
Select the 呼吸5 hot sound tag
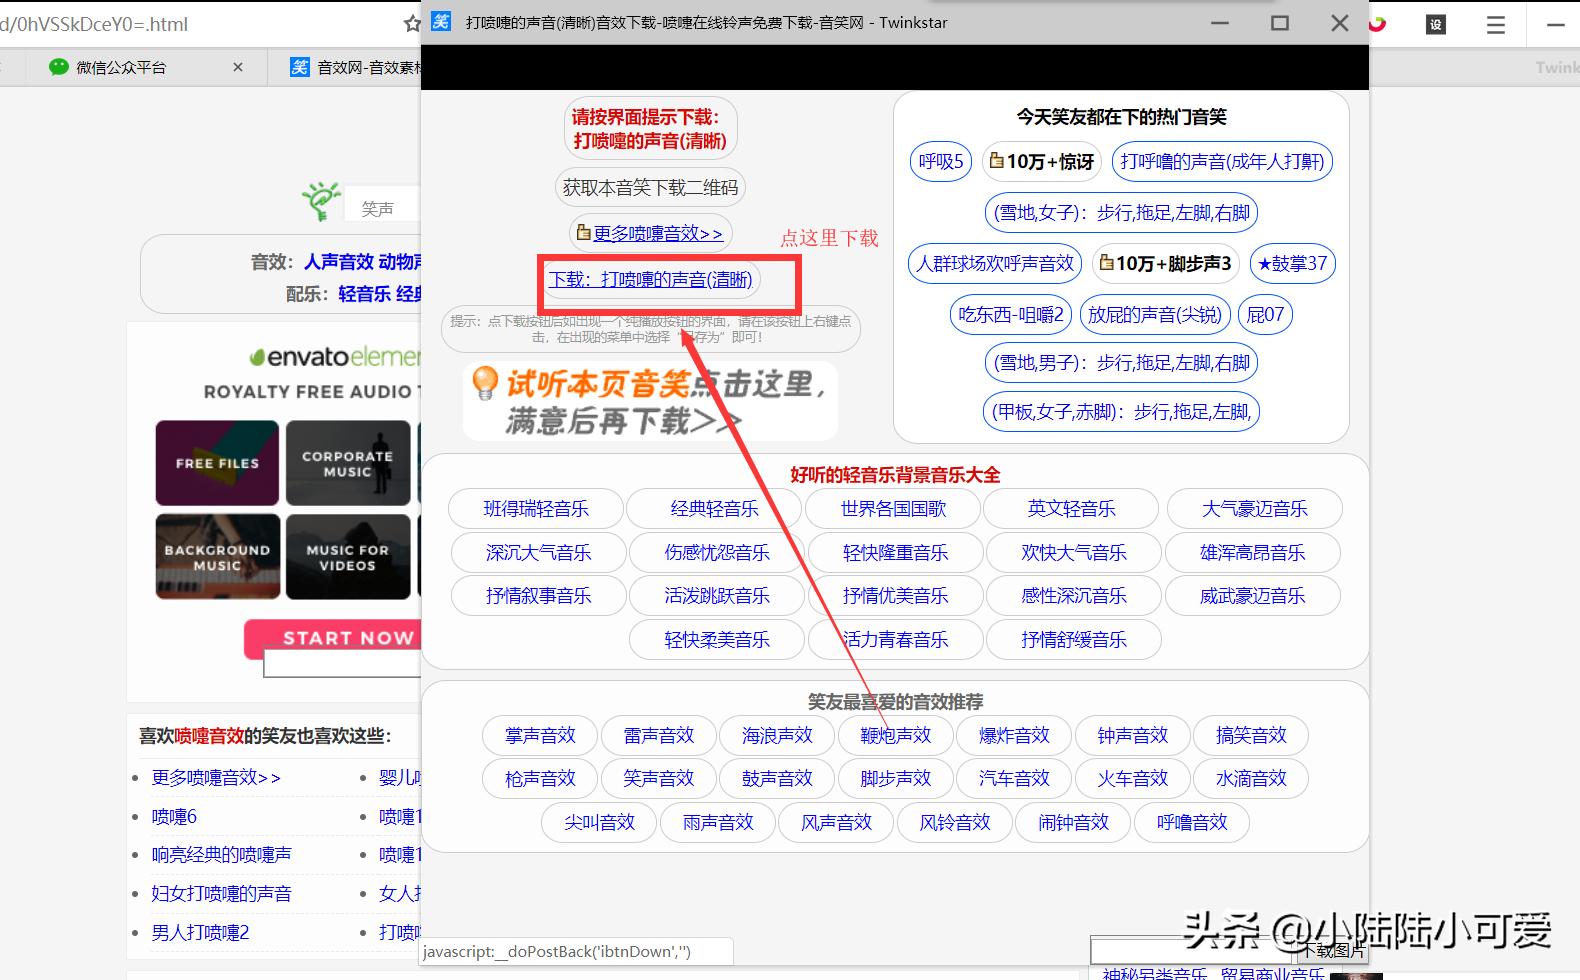click(941, 161)
